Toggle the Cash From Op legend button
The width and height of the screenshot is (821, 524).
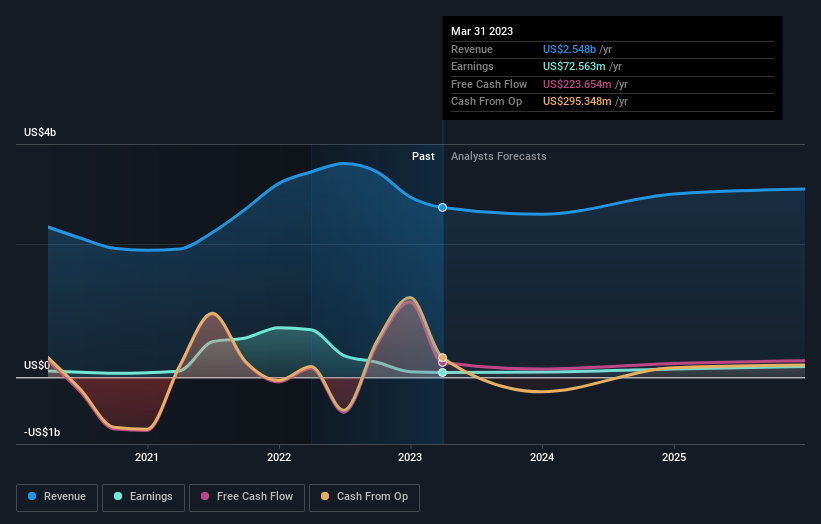[x=364, y=497]
